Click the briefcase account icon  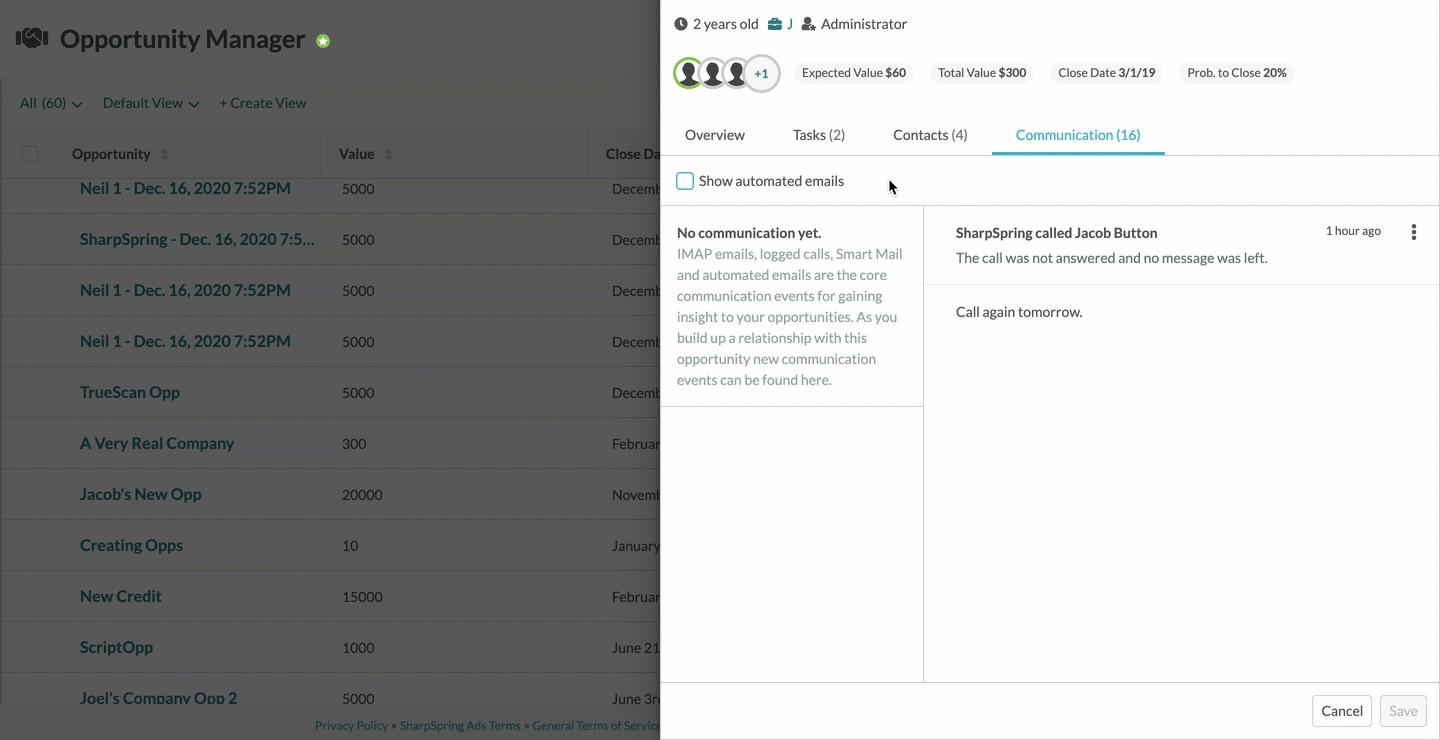point(775,24)
